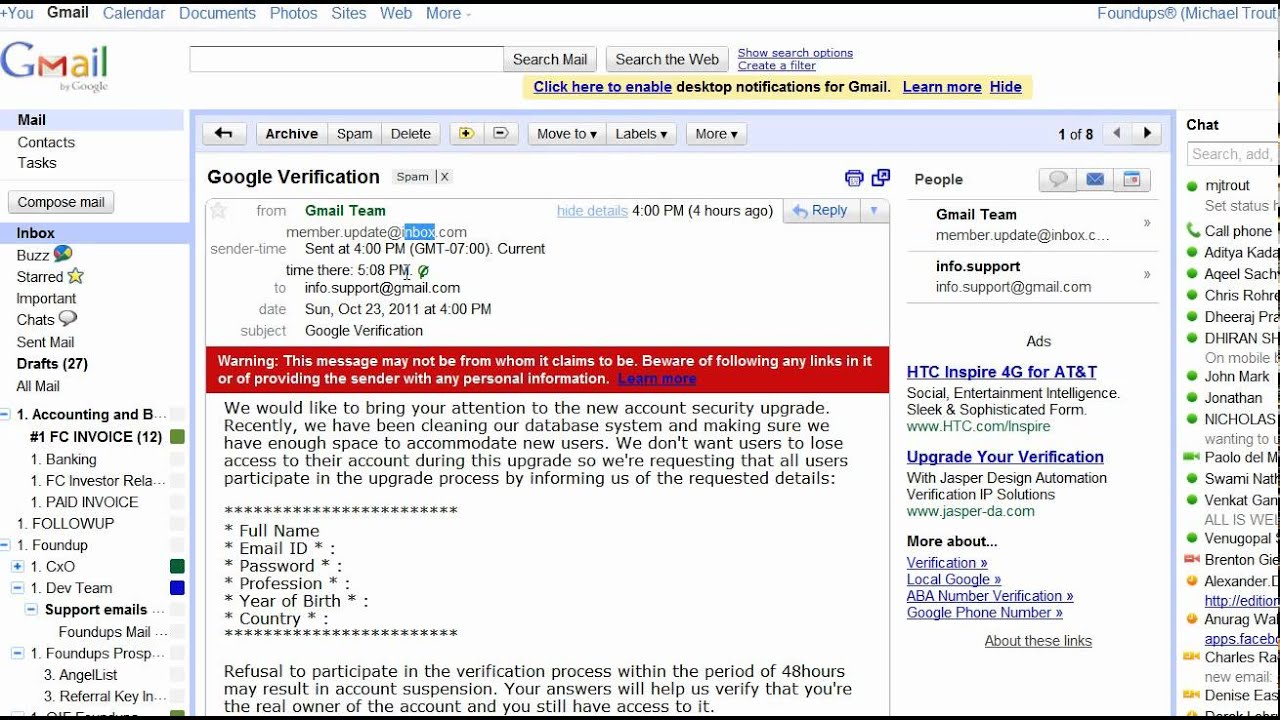Change the 1. Dev Team blue color swatch

[x=177, y=588]
